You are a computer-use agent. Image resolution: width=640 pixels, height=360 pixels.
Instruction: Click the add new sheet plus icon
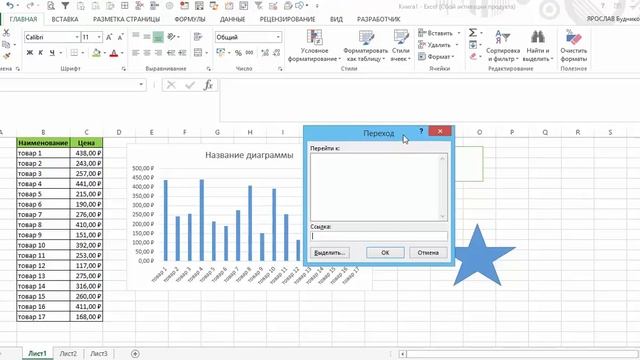[x=135, y=353]
